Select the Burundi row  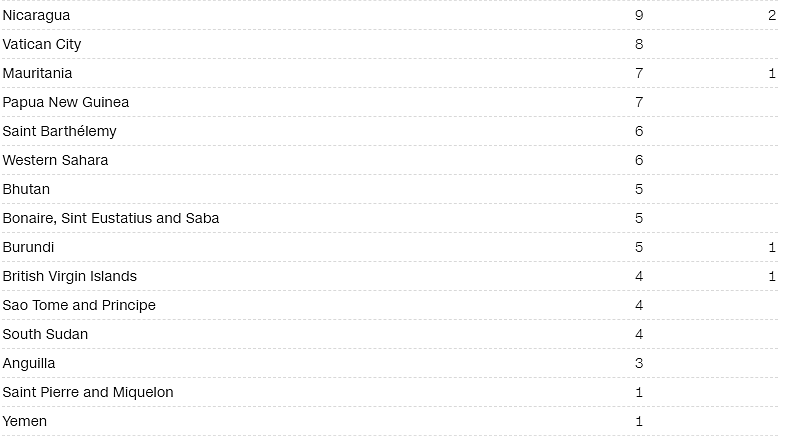[x=390, y=247]
